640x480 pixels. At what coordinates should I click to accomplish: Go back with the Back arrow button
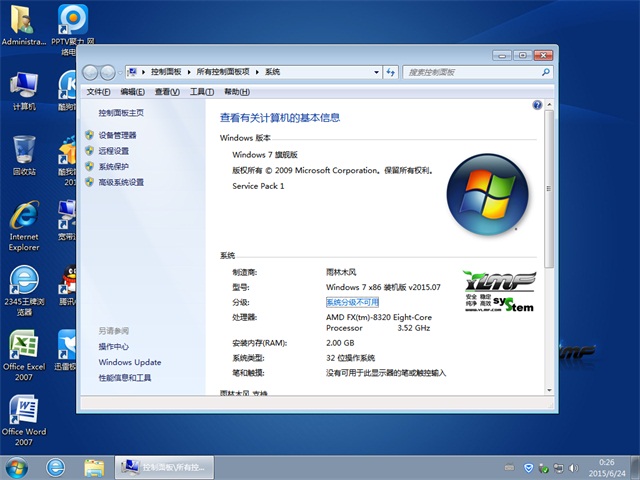pyautogui.click(x=90, y=73)
